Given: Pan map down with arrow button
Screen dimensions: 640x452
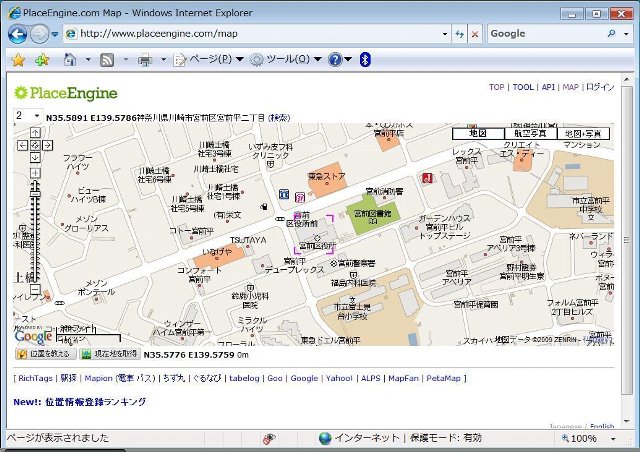Looking at the screenshot, I should (35, 157).
